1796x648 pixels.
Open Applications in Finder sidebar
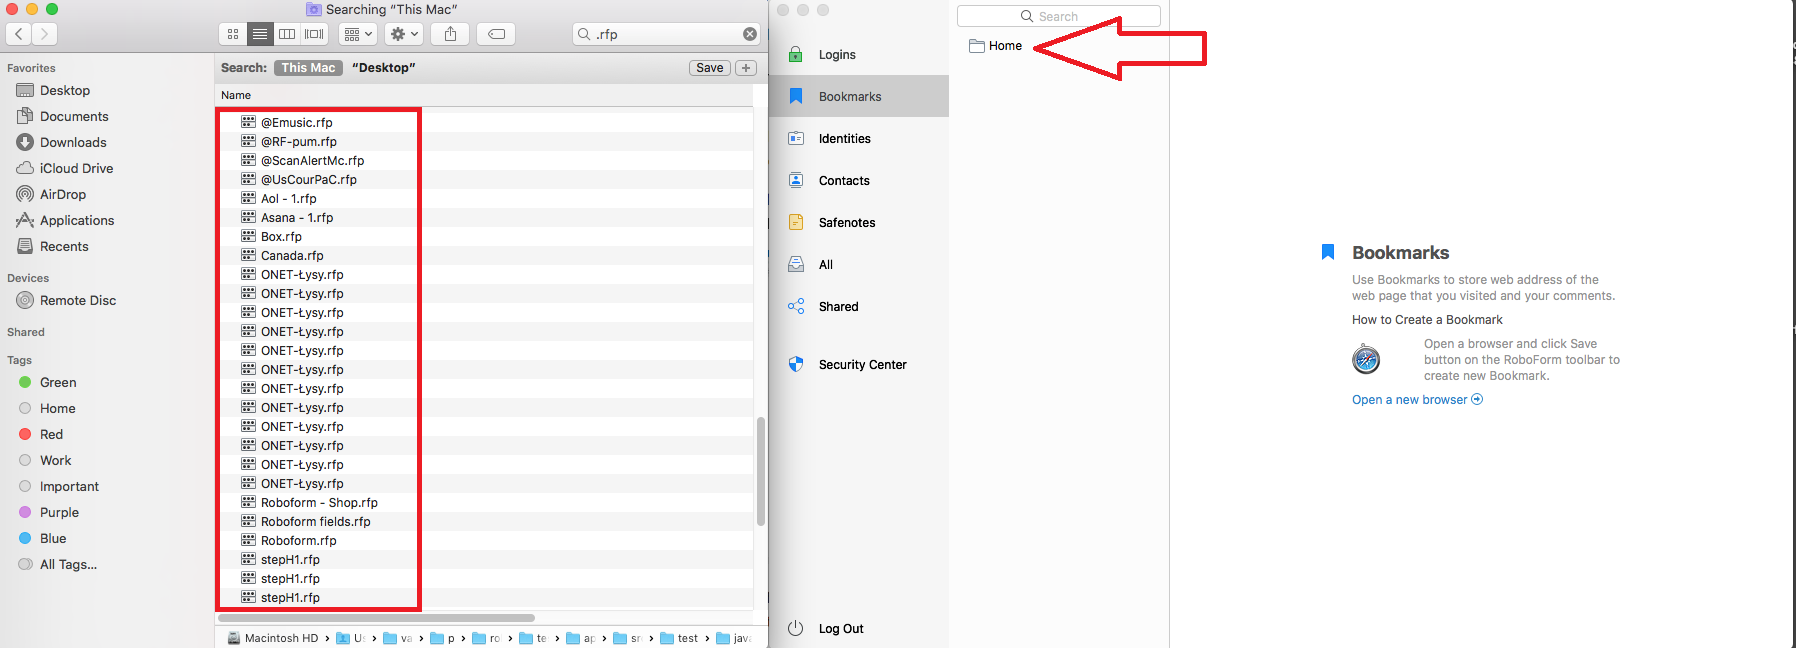coord(77,220)
